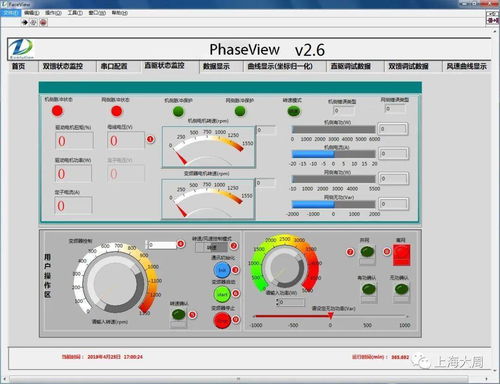
Task: Click the Run arrow in the toolbar
Action: click(25, 22)
